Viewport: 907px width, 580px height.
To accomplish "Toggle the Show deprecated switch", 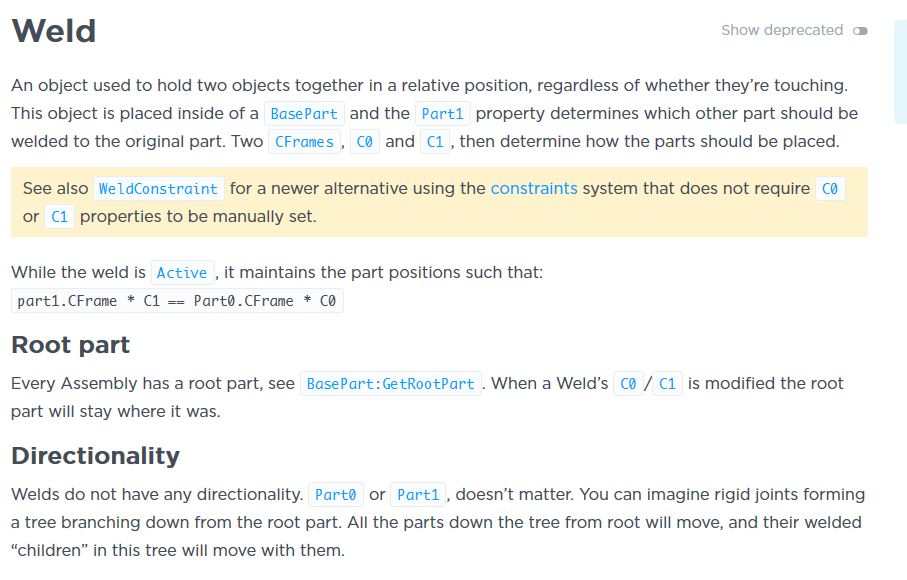I will [x=860, y=31].
